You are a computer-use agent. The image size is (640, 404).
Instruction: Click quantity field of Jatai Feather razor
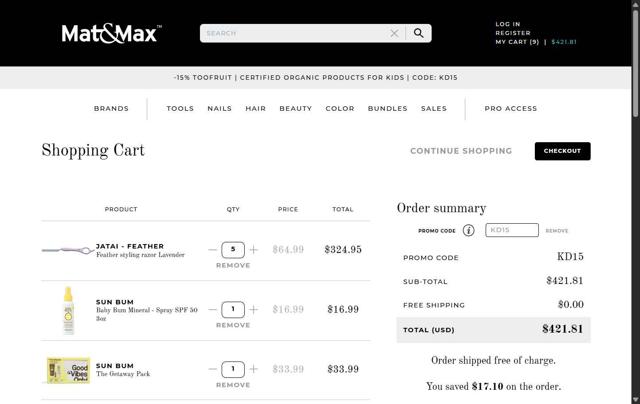click(x=233, y=250)
